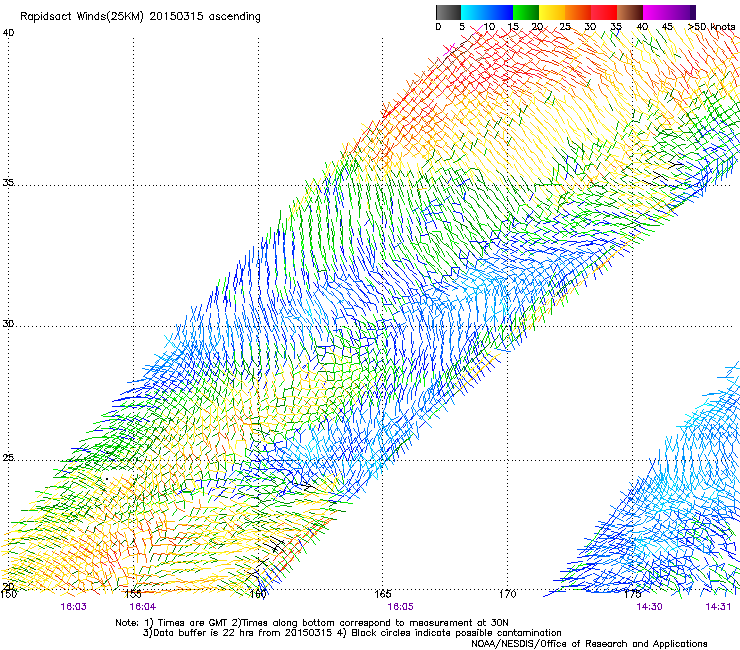Click the purple time label 16:05
The width and height of the screenshot is (740, 650).
tap(400, 607)
